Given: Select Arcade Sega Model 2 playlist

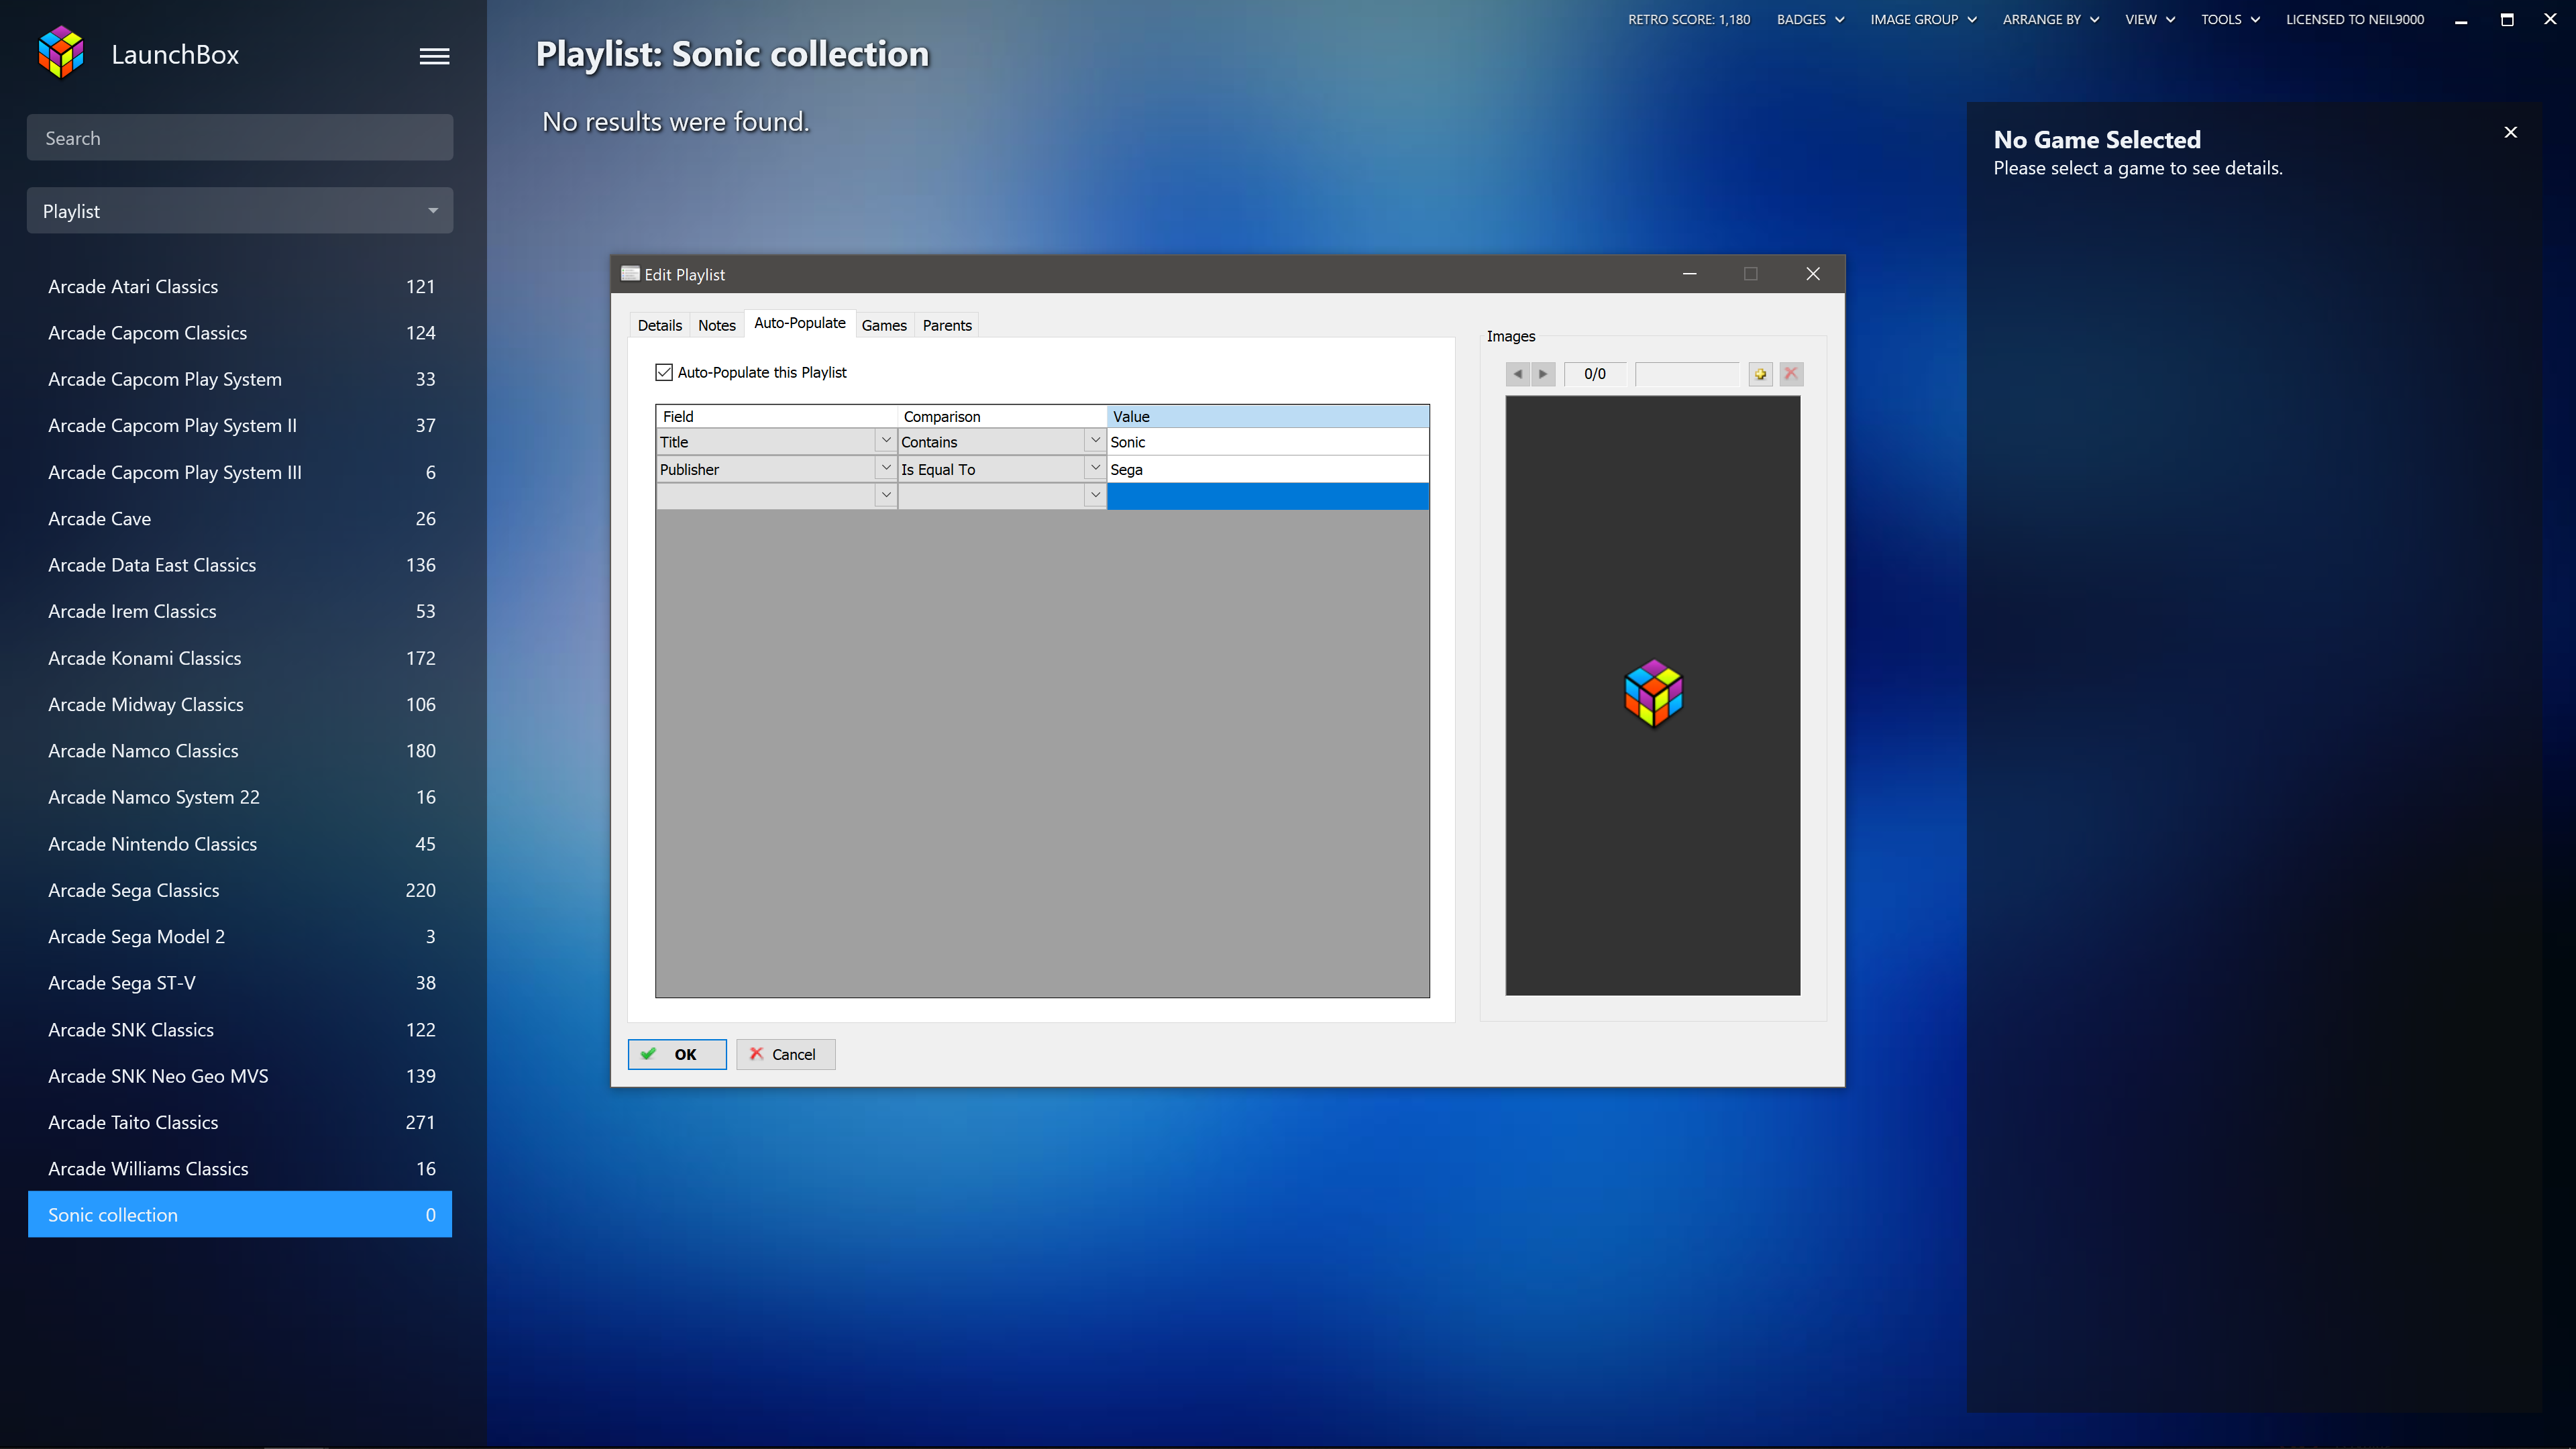Looking at the screenshot, I should pyautogui.click(x=240, y=936).
